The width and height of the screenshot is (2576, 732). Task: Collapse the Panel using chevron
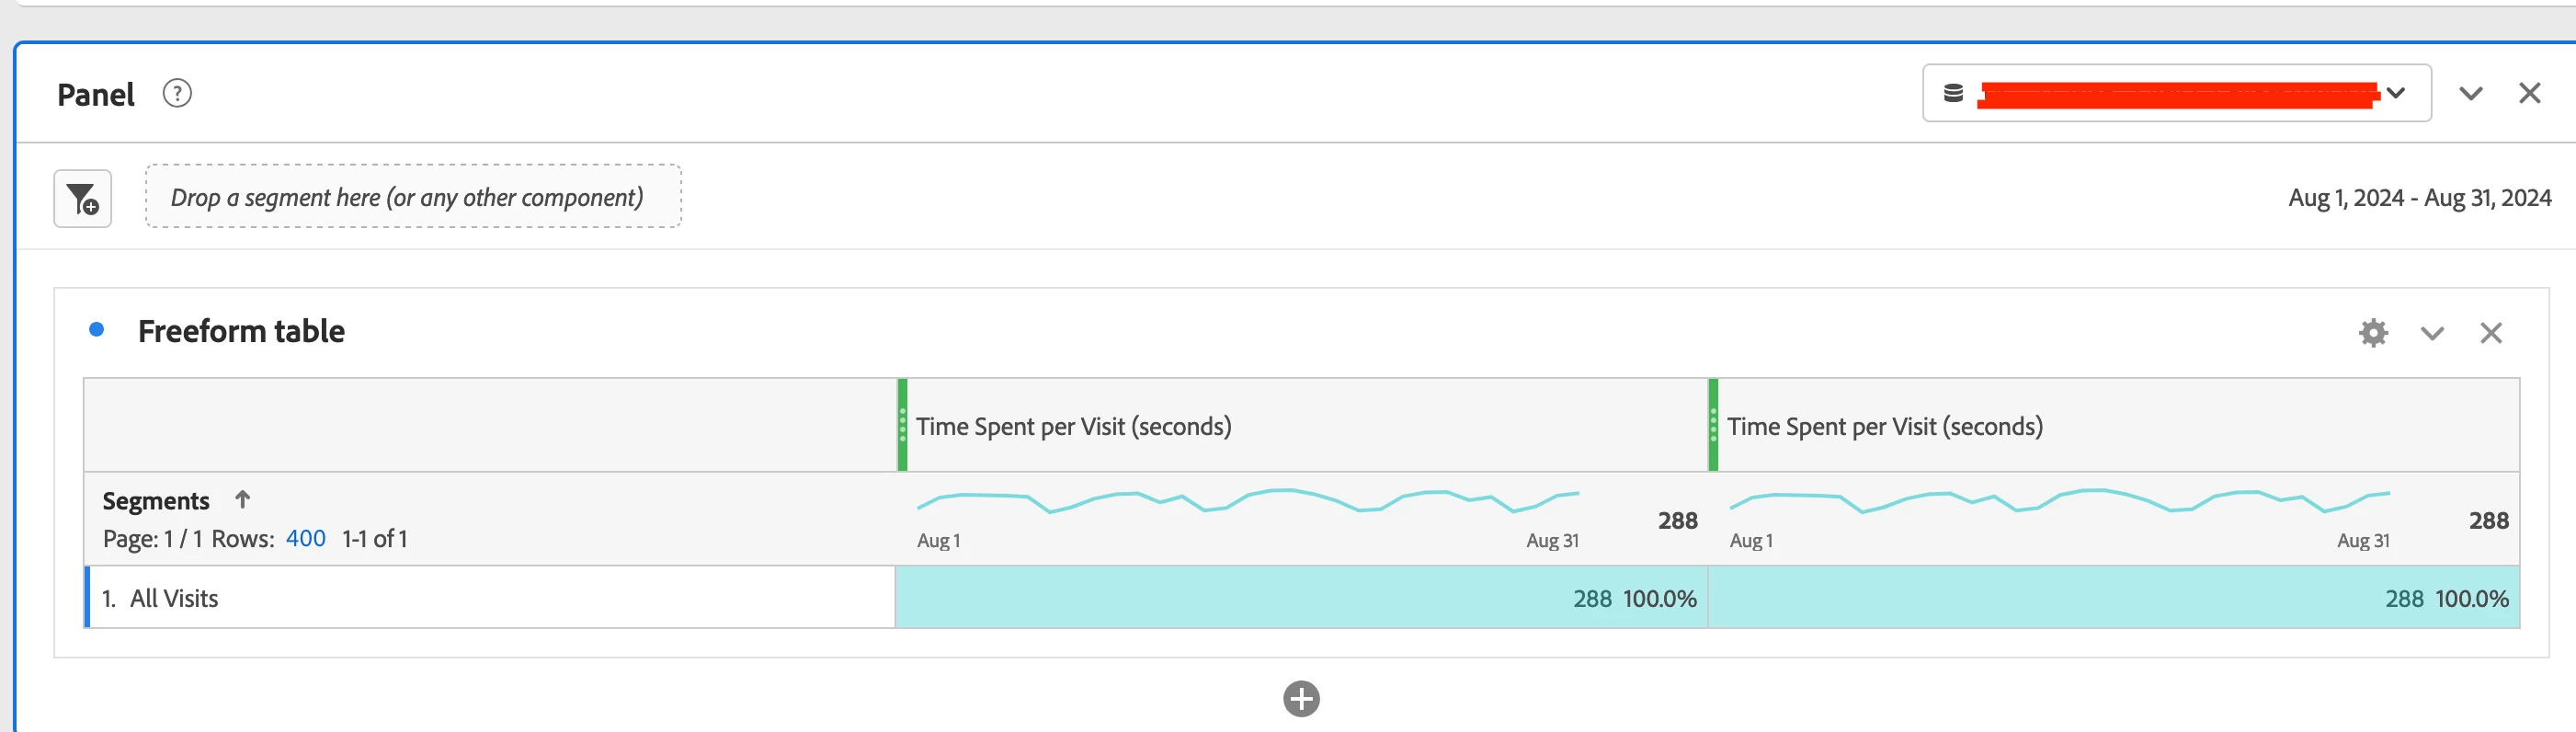coord(2470,94)
